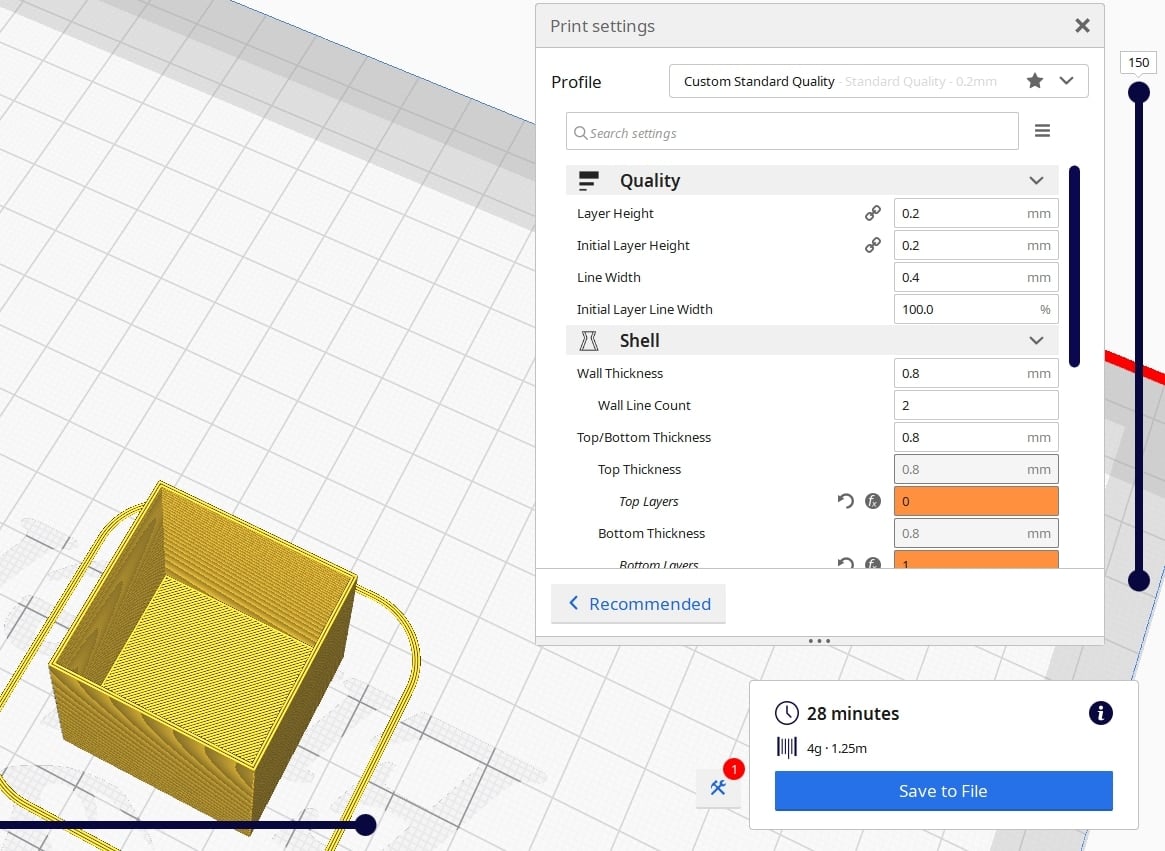This screenshot has width=1165, height=851.
Task: Click the upper handle of the layer slider
Action: tap(1138, 92)
